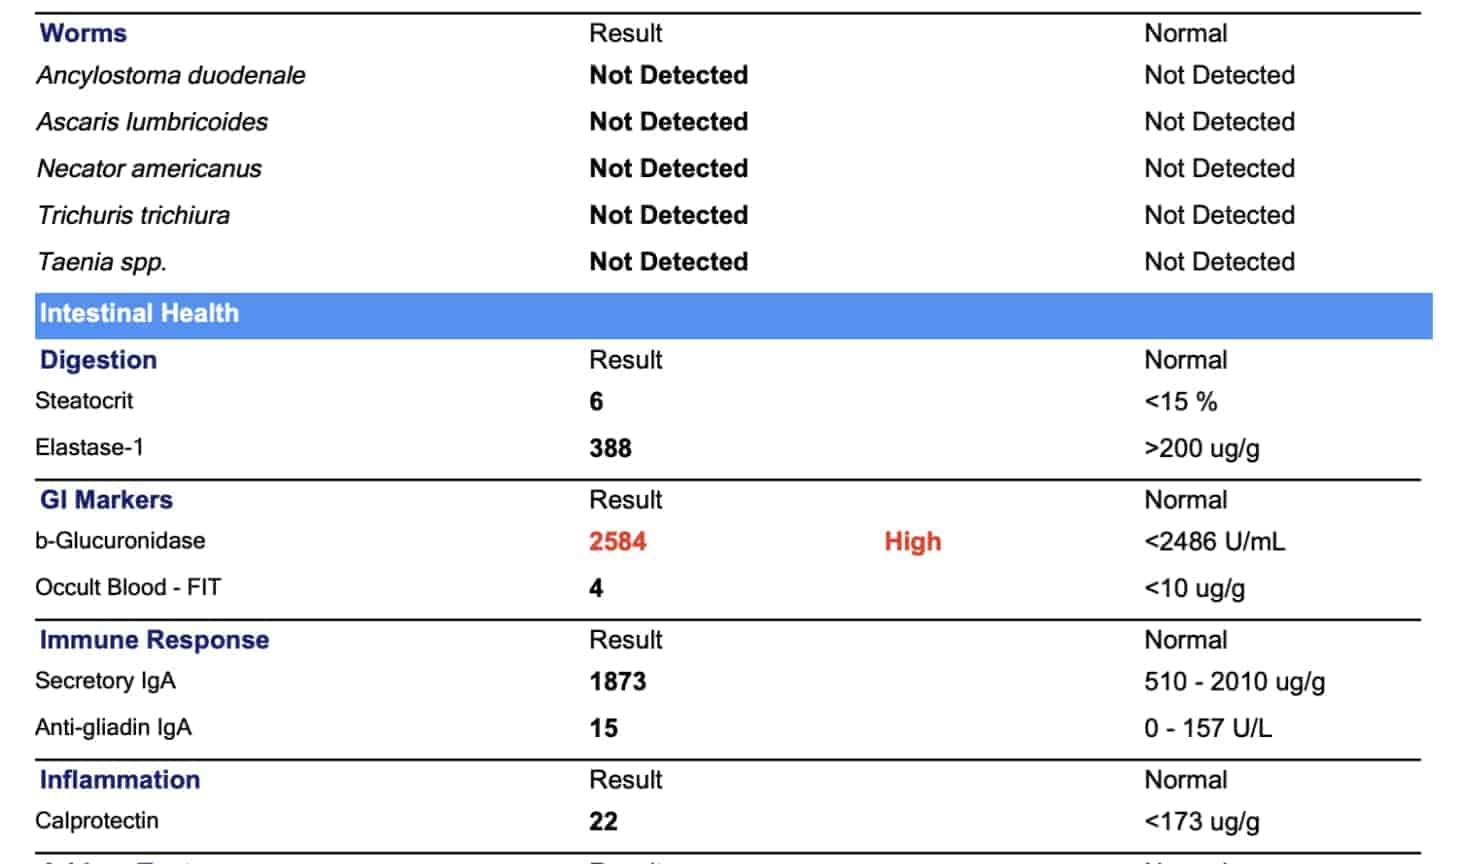Viewport: 1462px width, 864px height.
Task: Click the Necator americanus label
Action: 149,169
